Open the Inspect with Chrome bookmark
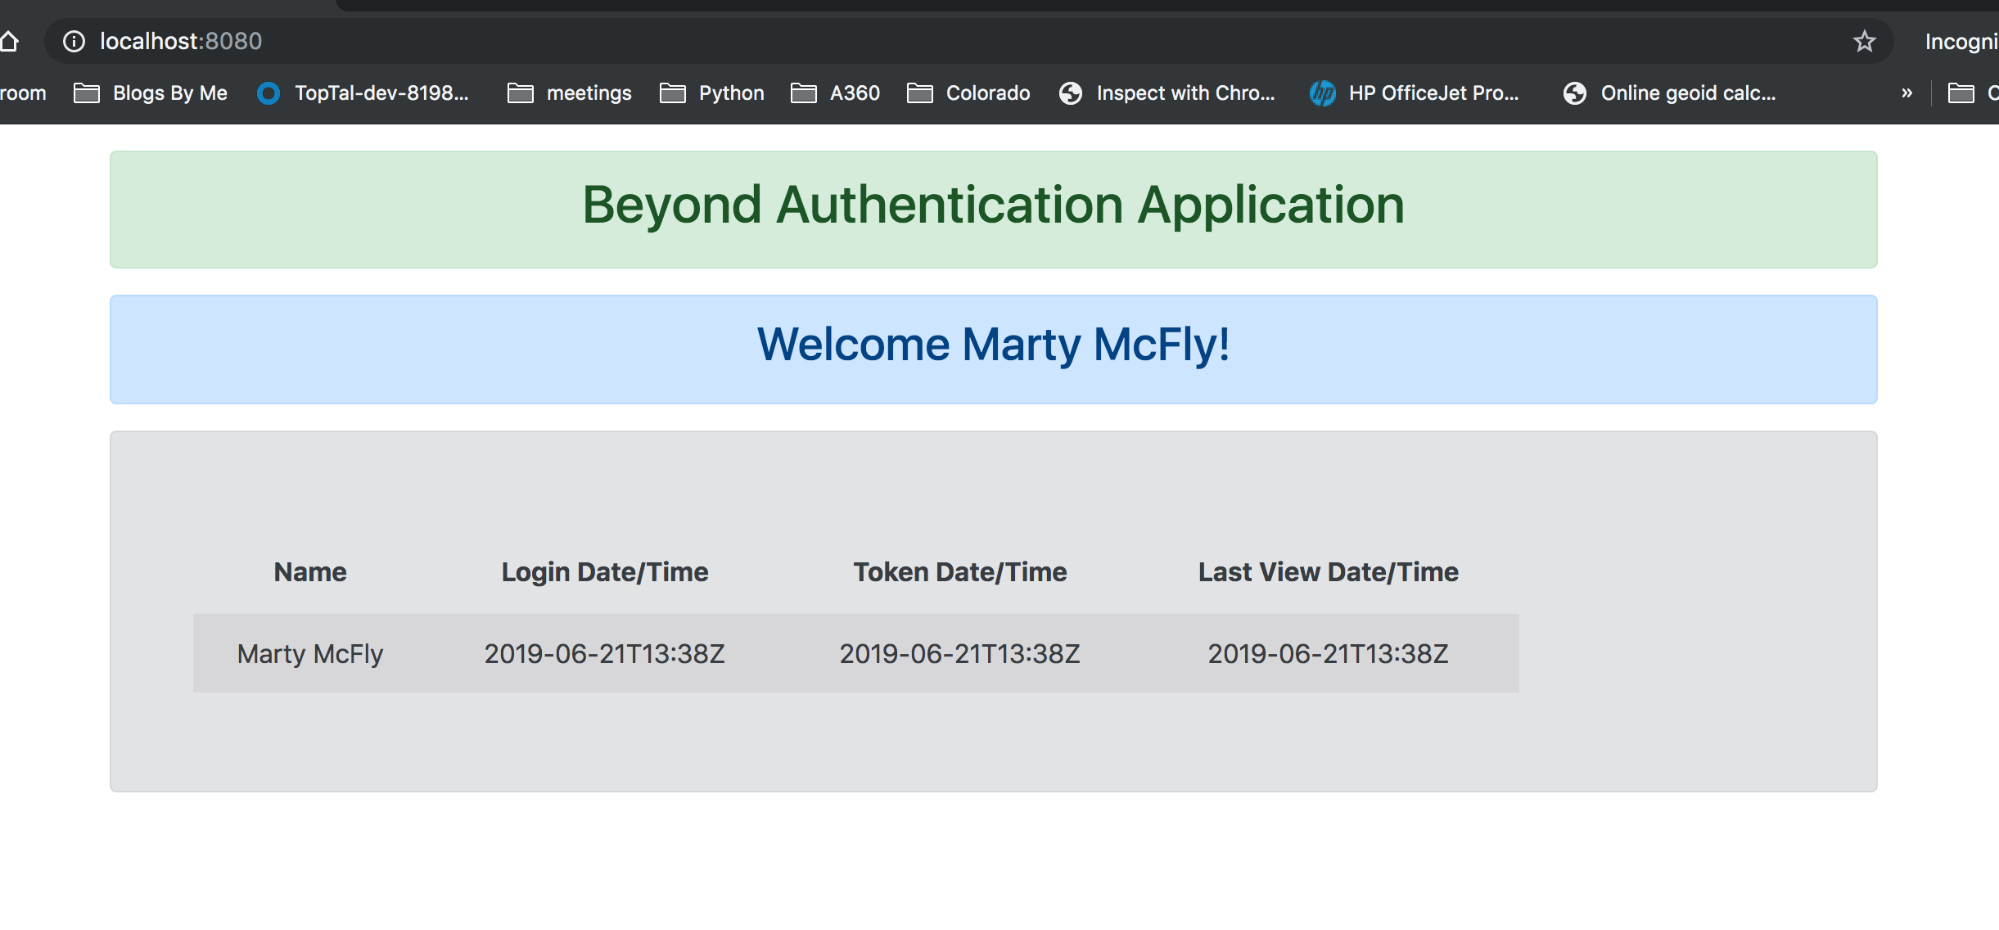The width and height of the screenshot is (1999, 930). pos(1168,93)
